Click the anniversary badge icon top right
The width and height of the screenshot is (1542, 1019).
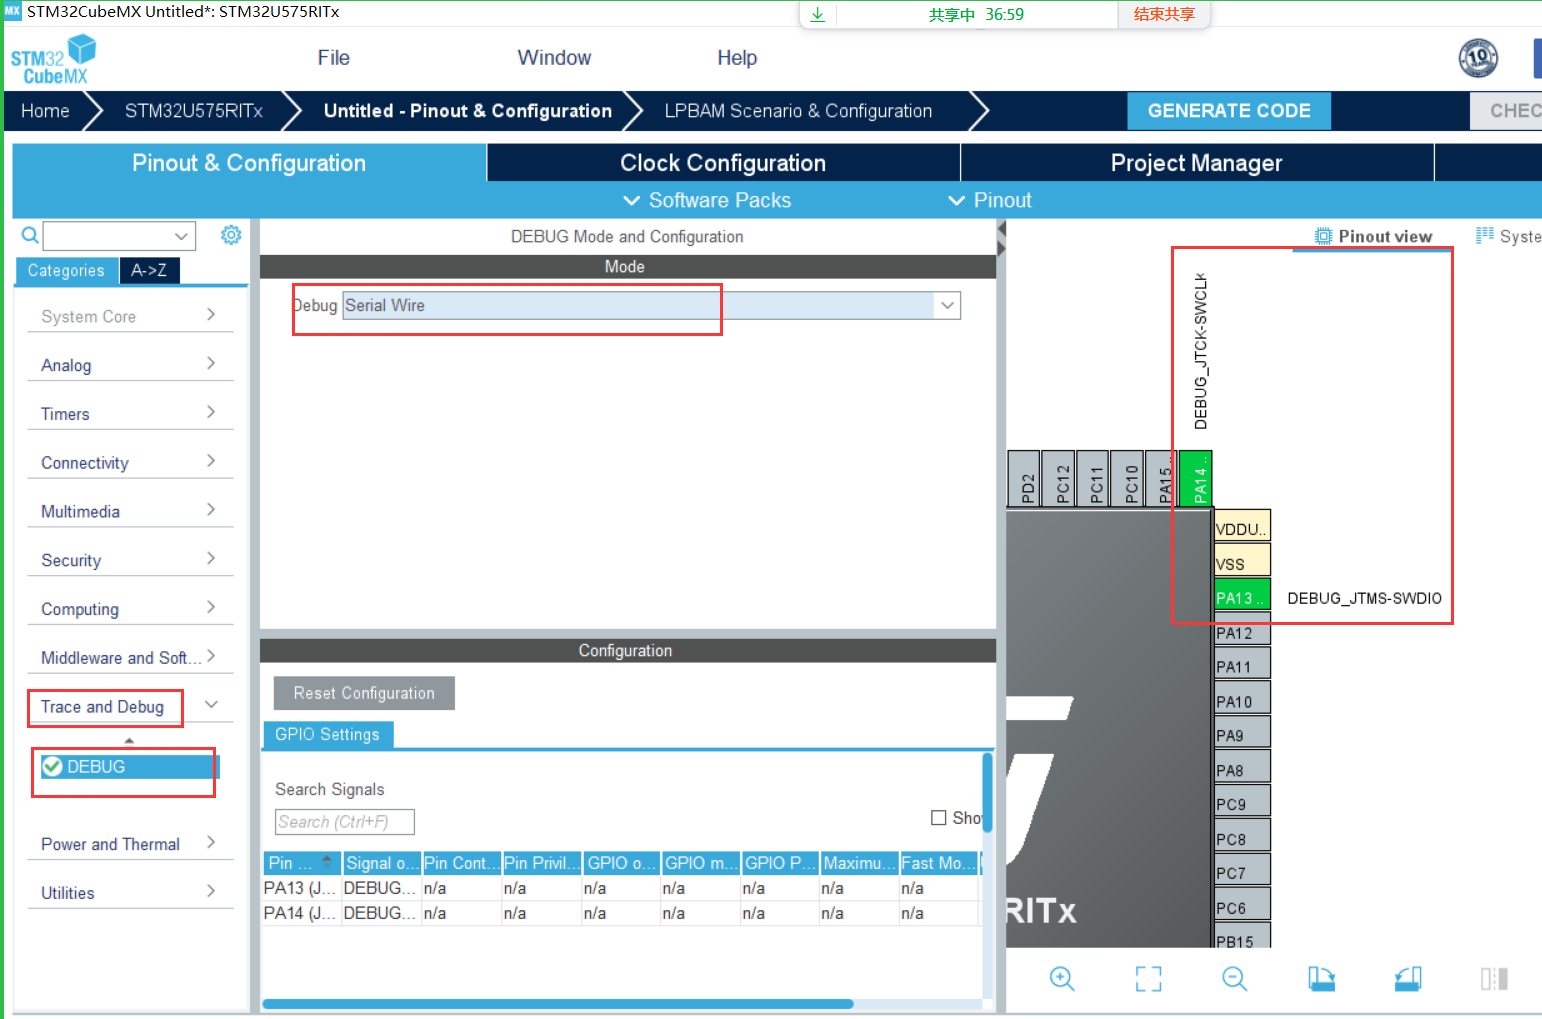click(x=1478, y=58)
